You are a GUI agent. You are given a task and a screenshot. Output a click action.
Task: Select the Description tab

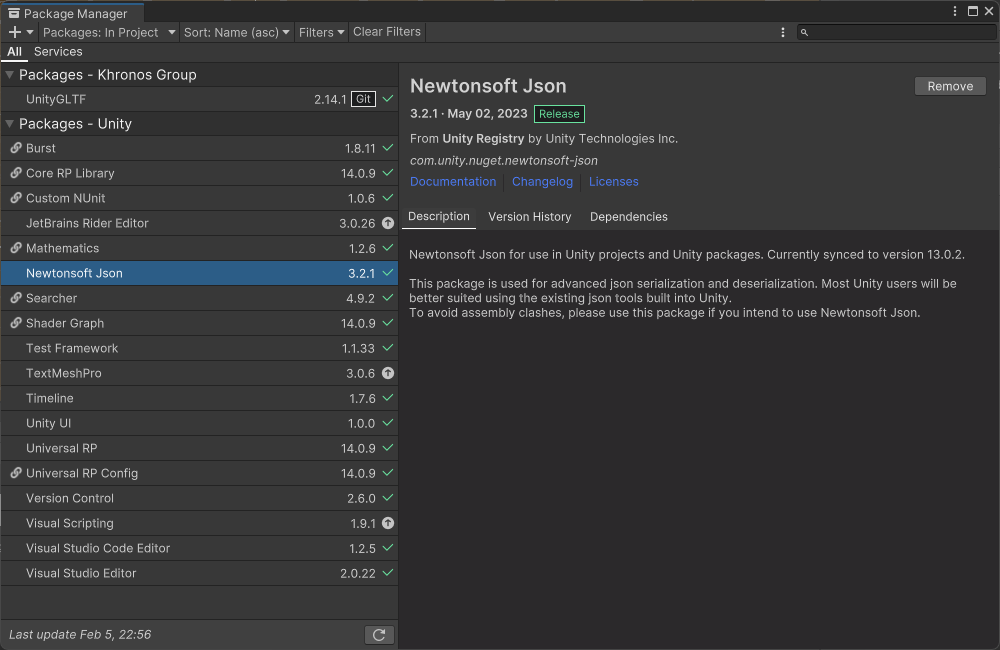[439, 216]
